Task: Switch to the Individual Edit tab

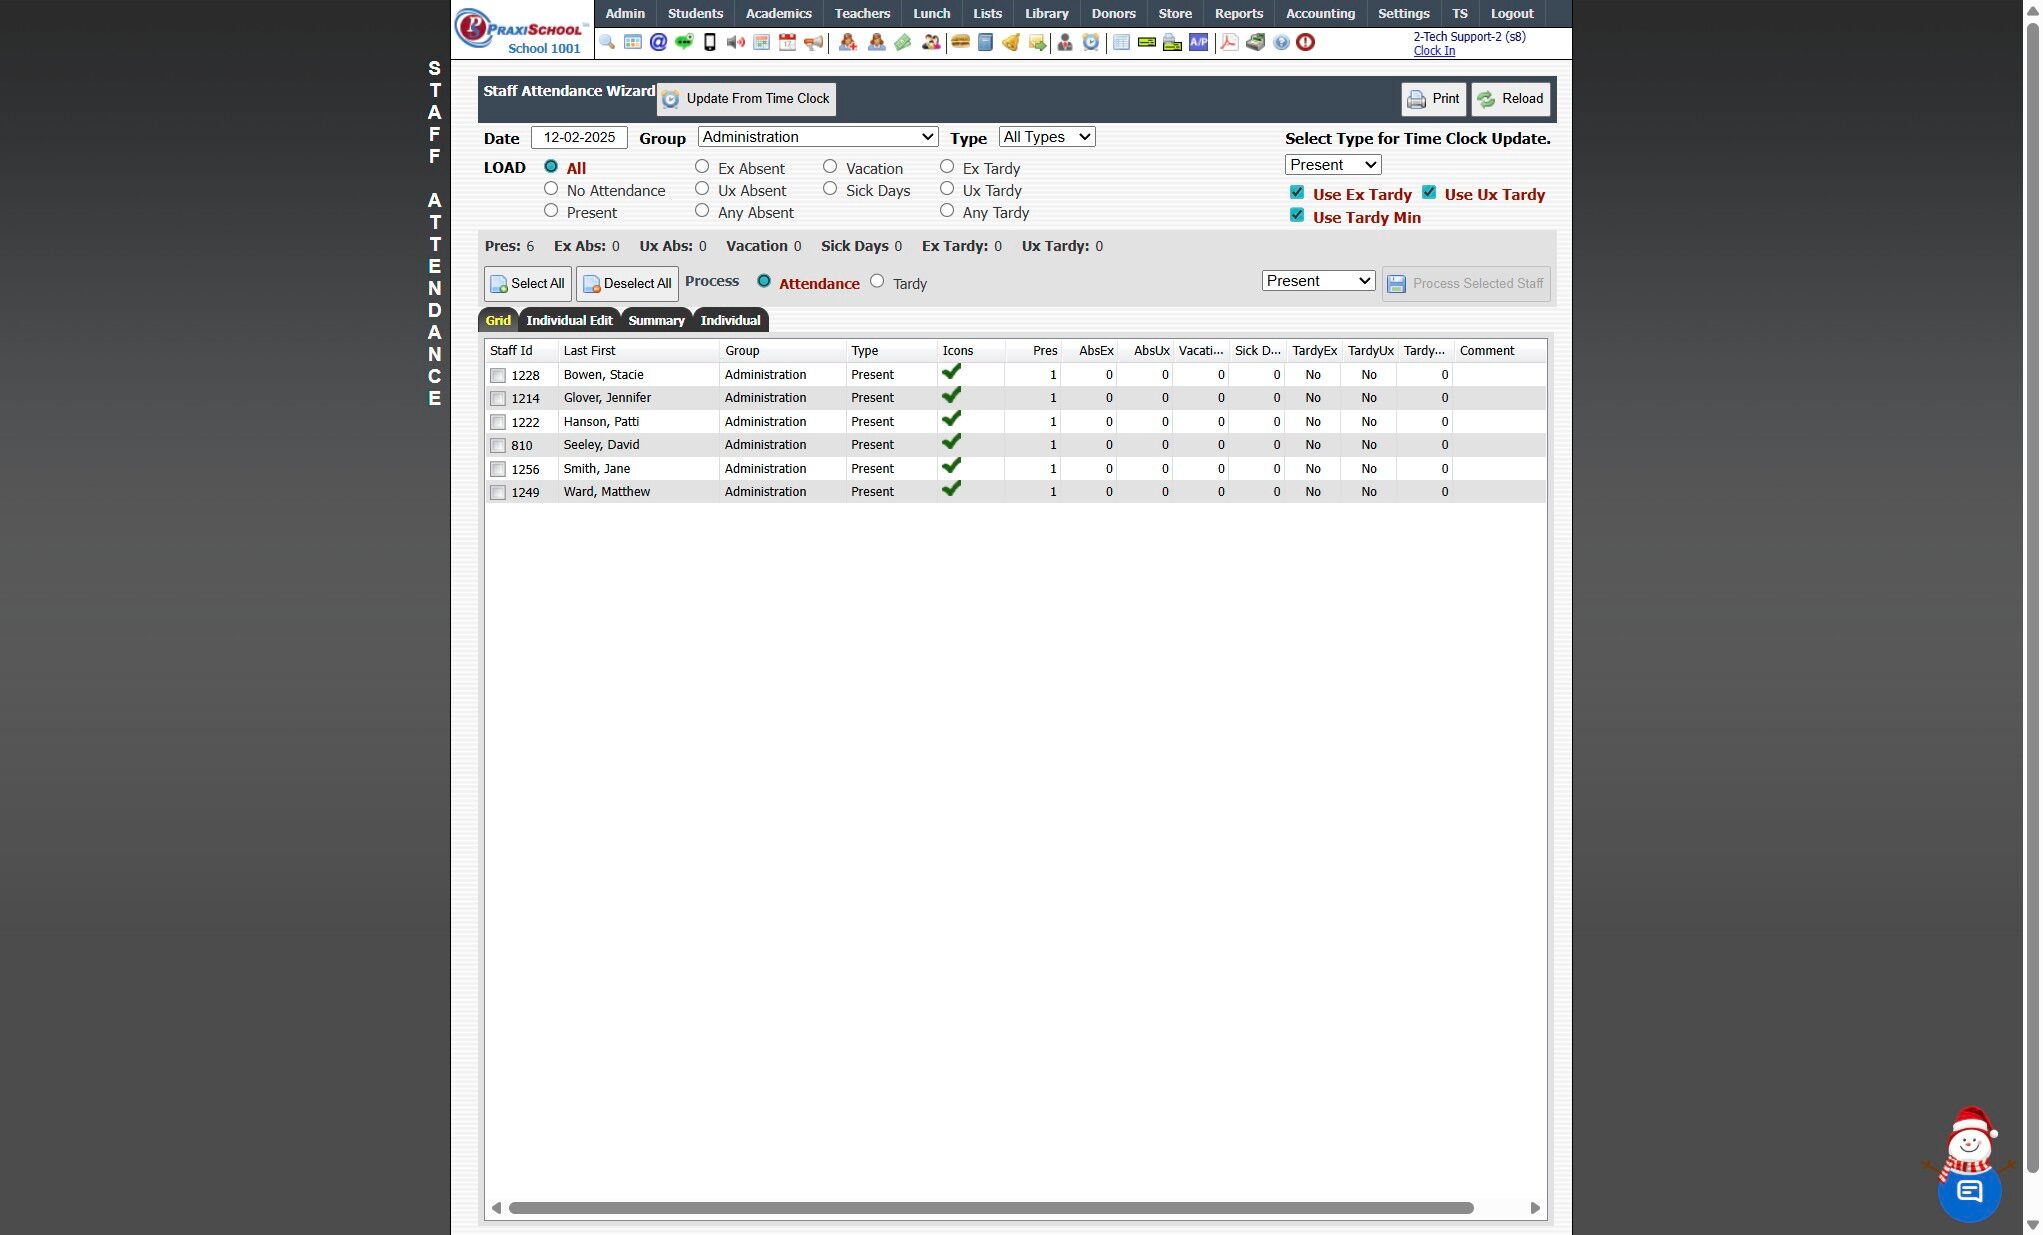Action: point(569,321)
